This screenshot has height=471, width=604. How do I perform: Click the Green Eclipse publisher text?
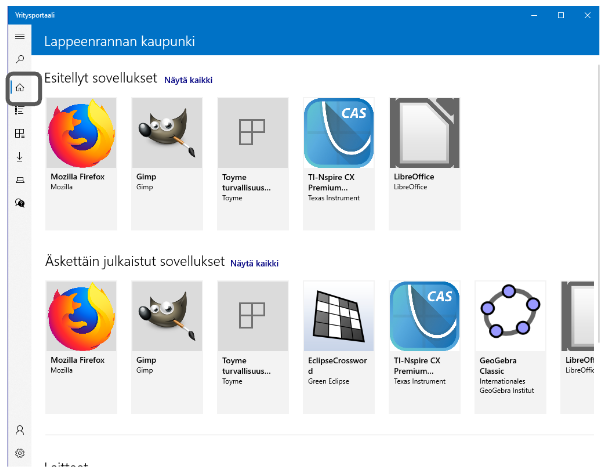(329, 381)
